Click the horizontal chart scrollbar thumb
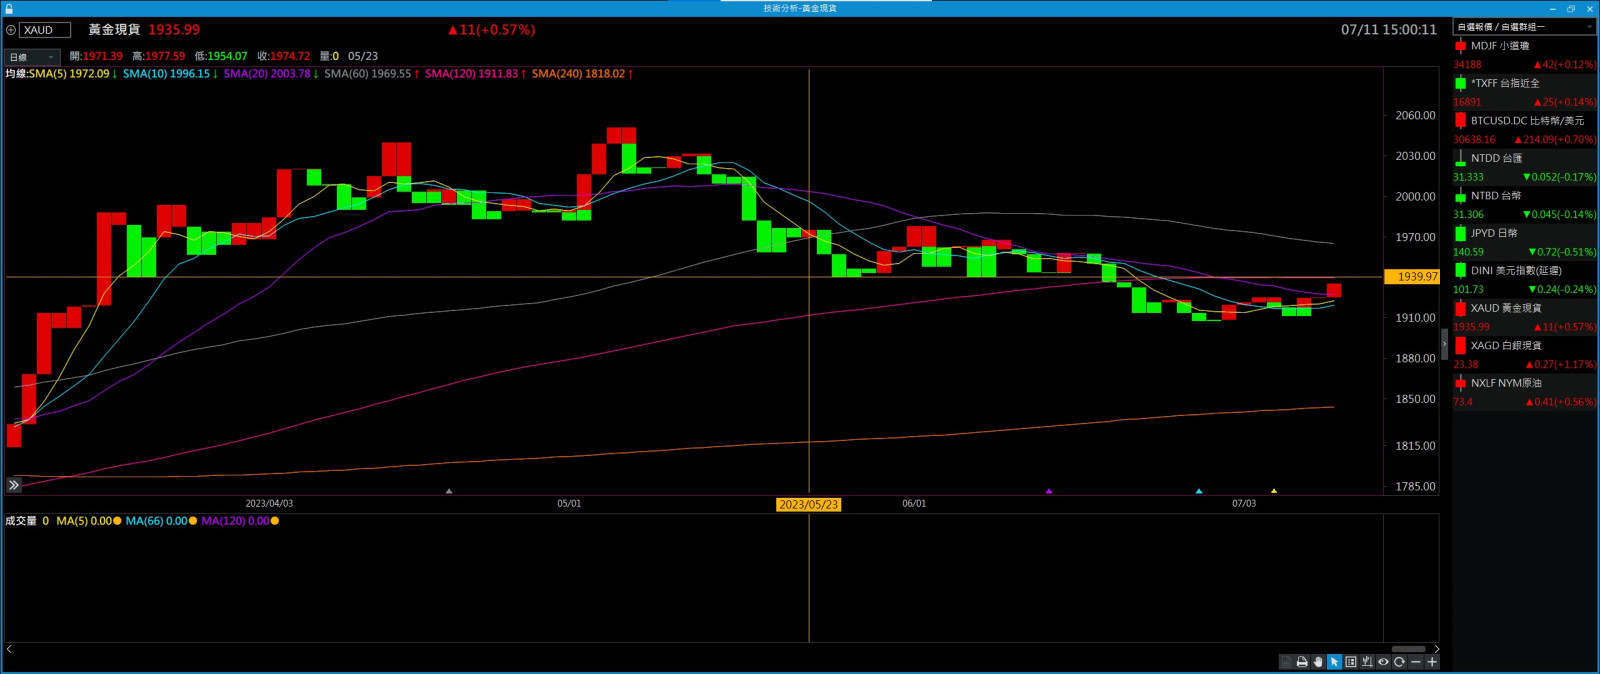Screen dimensions: 1600x674 [1408, 649]
